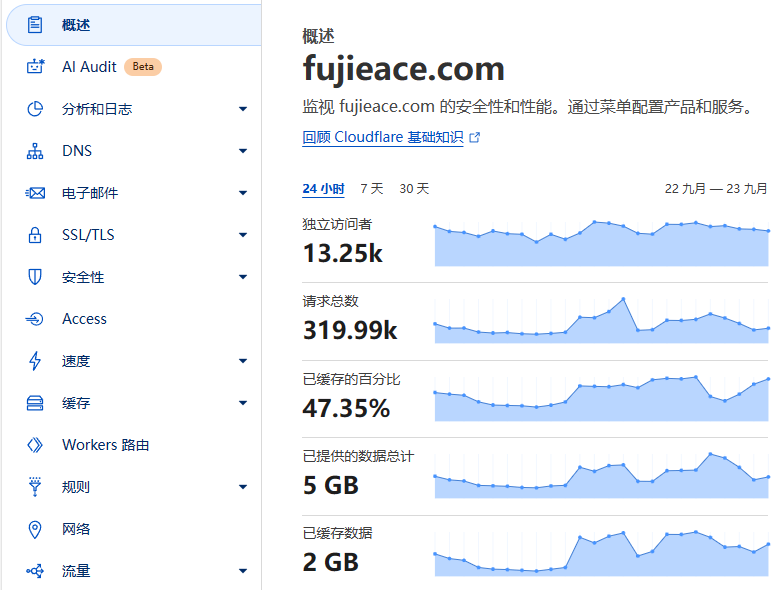The height and width of the screenshot is (590, 780).
Task: Click the 概述 overview clipboard icon
Action: pos(35,24)
